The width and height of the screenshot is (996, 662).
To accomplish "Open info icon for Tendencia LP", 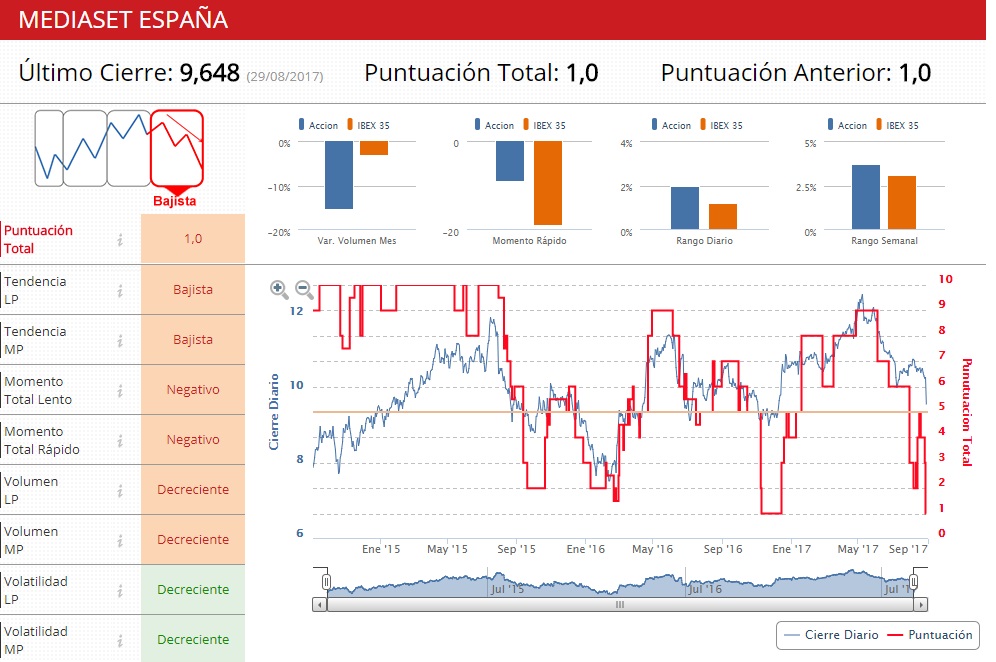I will (x=120, y=290).
